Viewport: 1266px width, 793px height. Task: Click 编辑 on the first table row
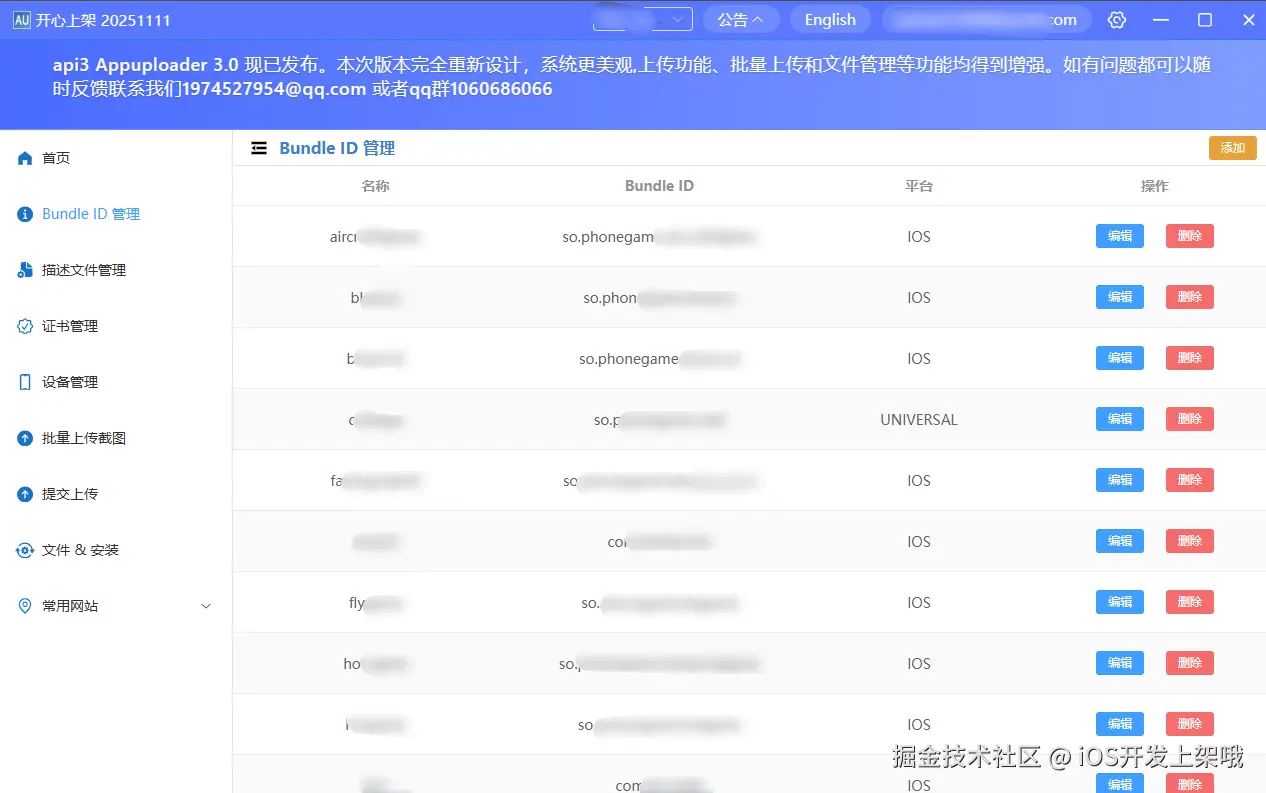1119,236
